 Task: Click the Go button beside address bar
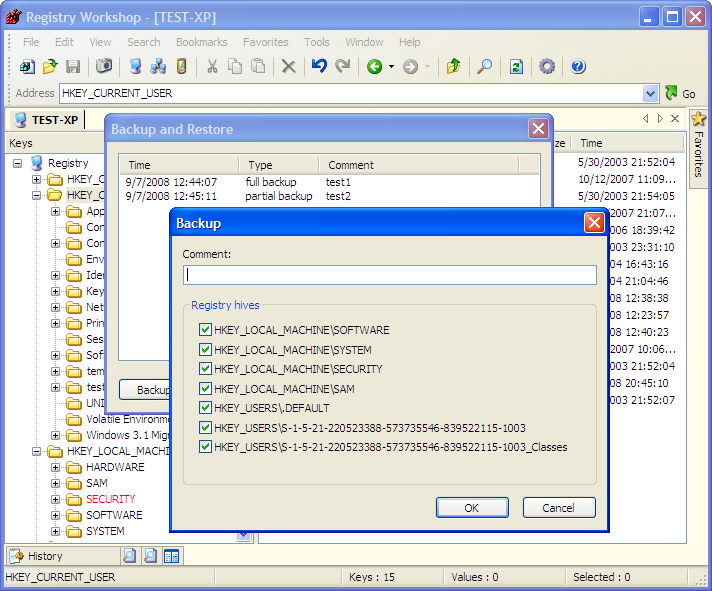[680, 93]
